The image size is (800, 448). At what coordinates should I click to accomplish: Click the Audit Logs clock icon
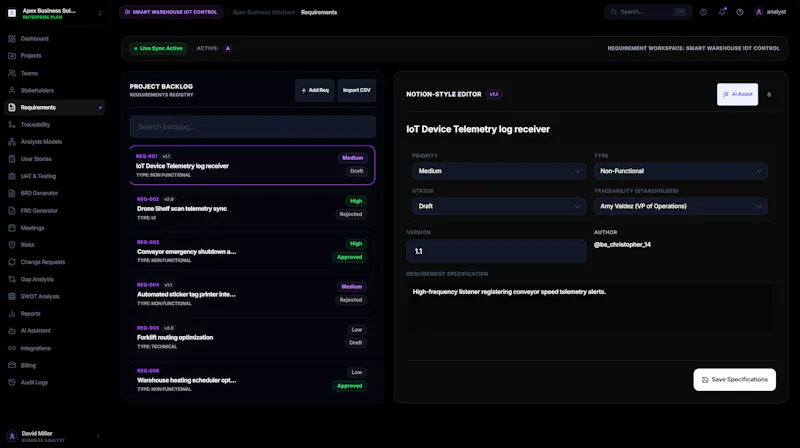pyautogui.click(x=12, y=383)
